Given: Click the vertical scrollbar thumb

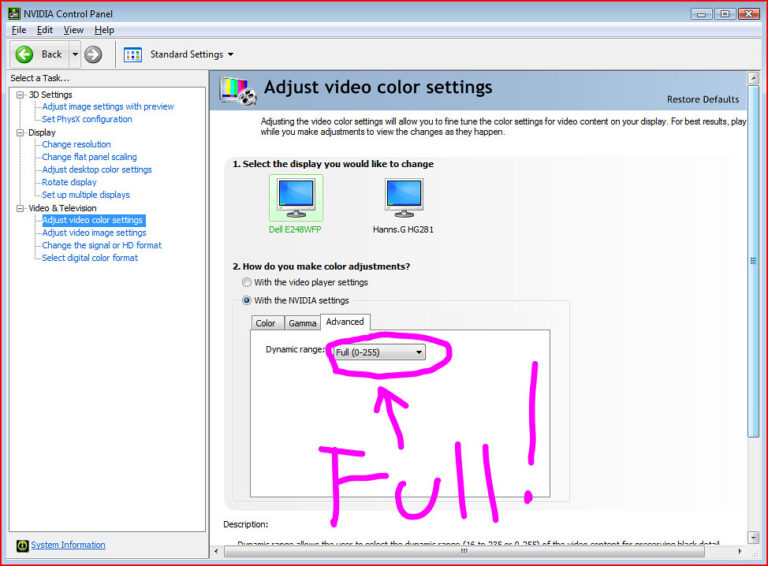Looking at the screenshot, I should tap(754, 261).
